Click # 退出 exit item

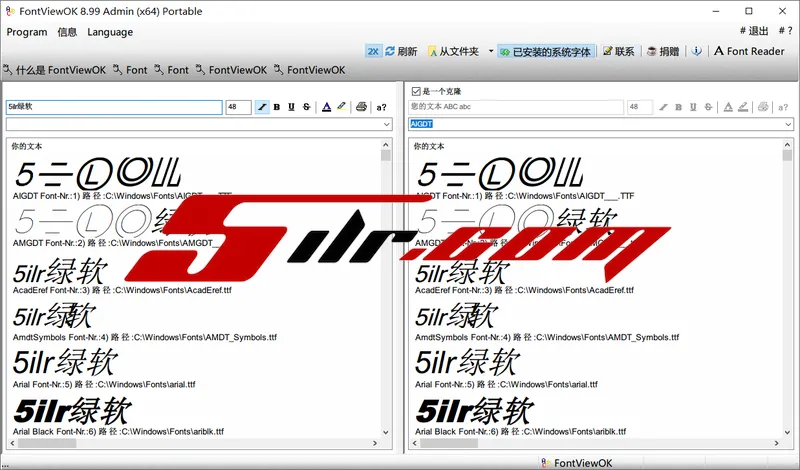click(754, 31)
